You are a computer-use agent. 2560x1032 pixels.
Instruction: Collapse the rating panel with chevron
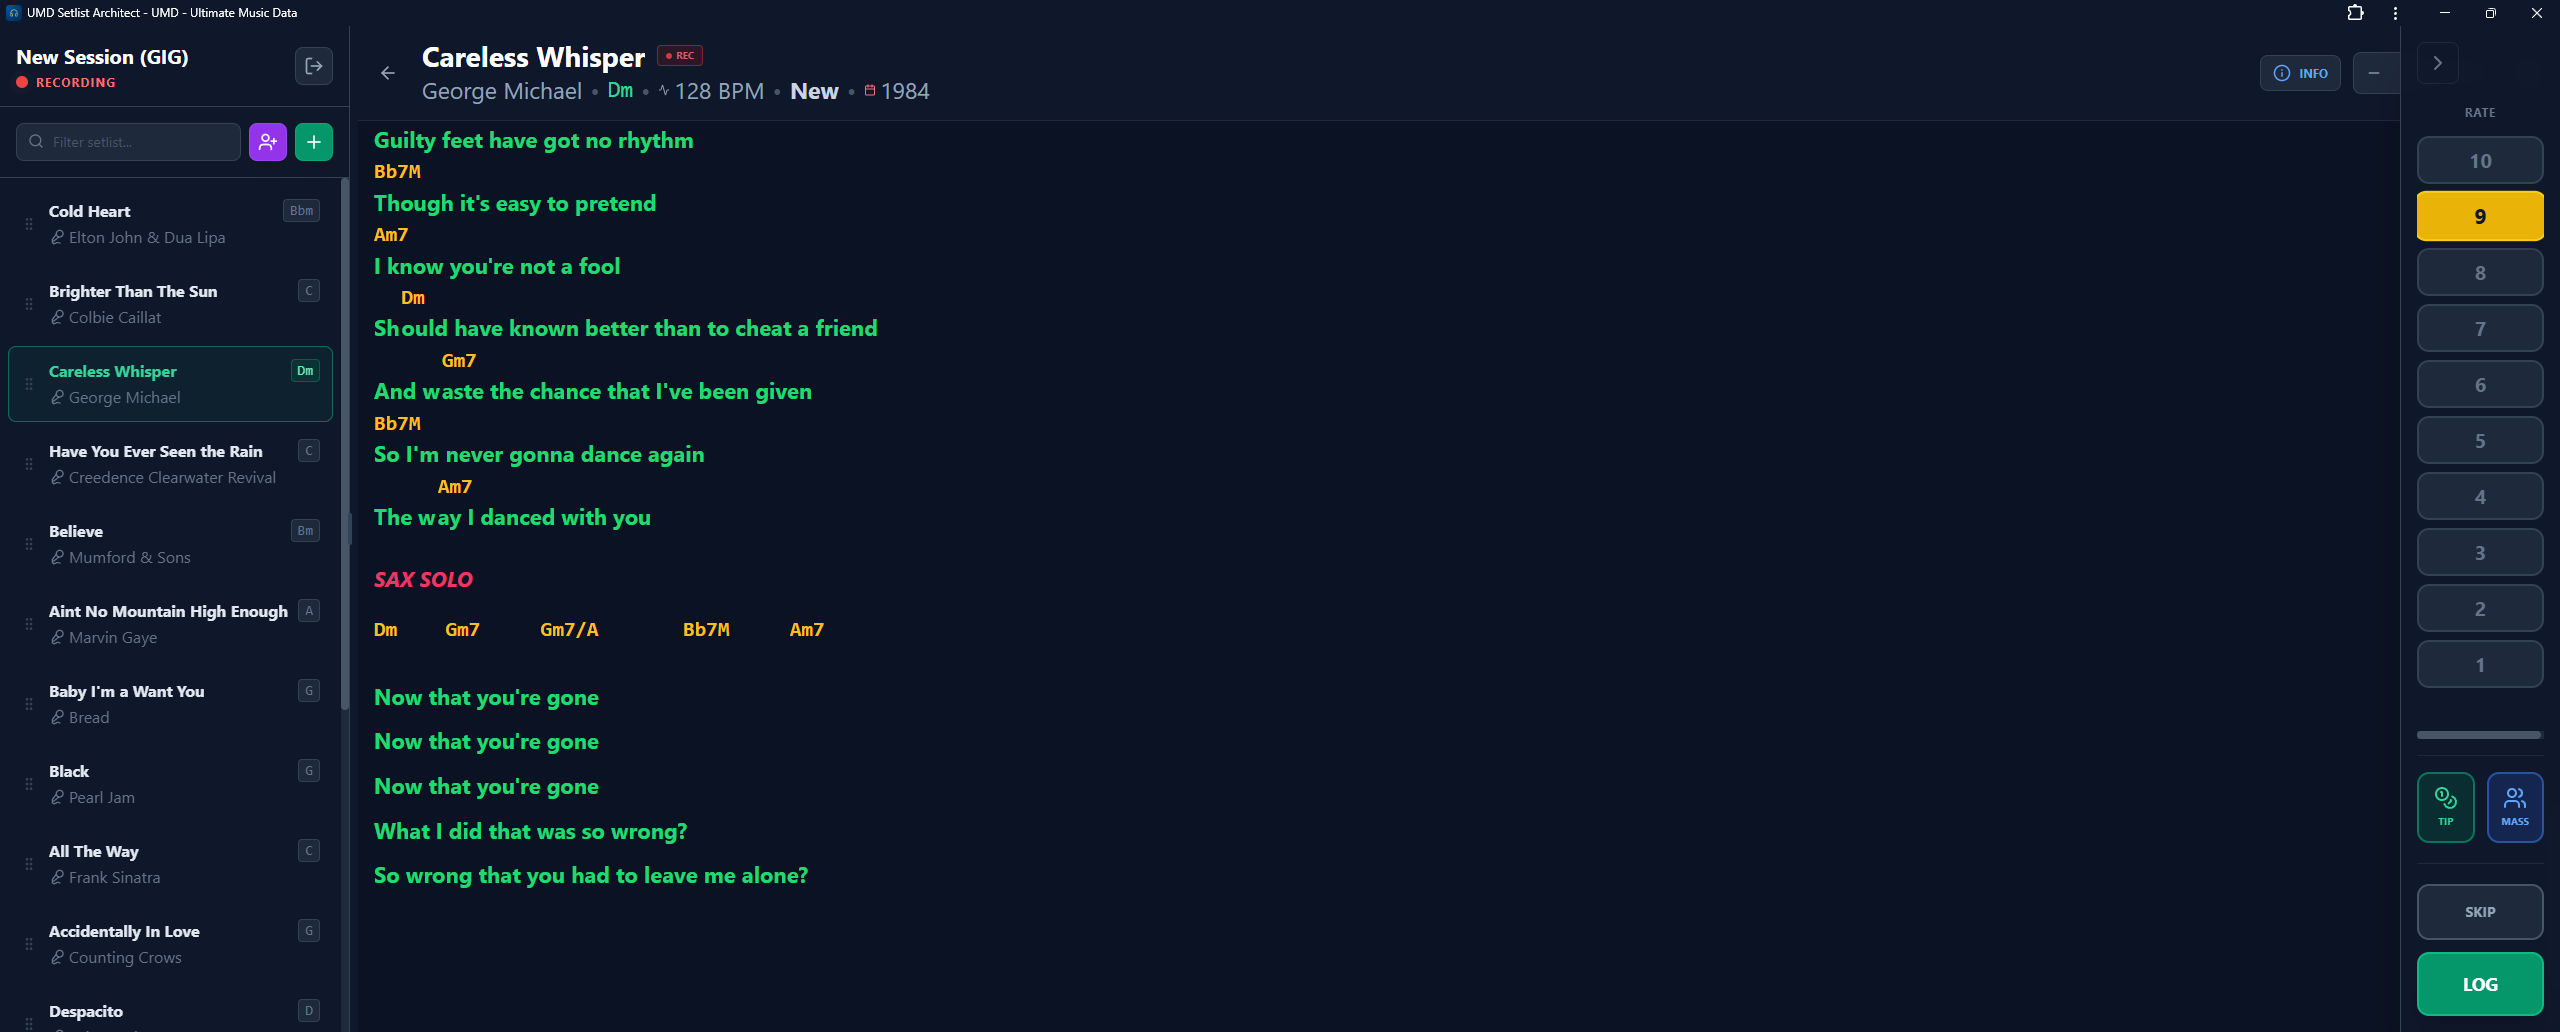tap(2437, 63)
